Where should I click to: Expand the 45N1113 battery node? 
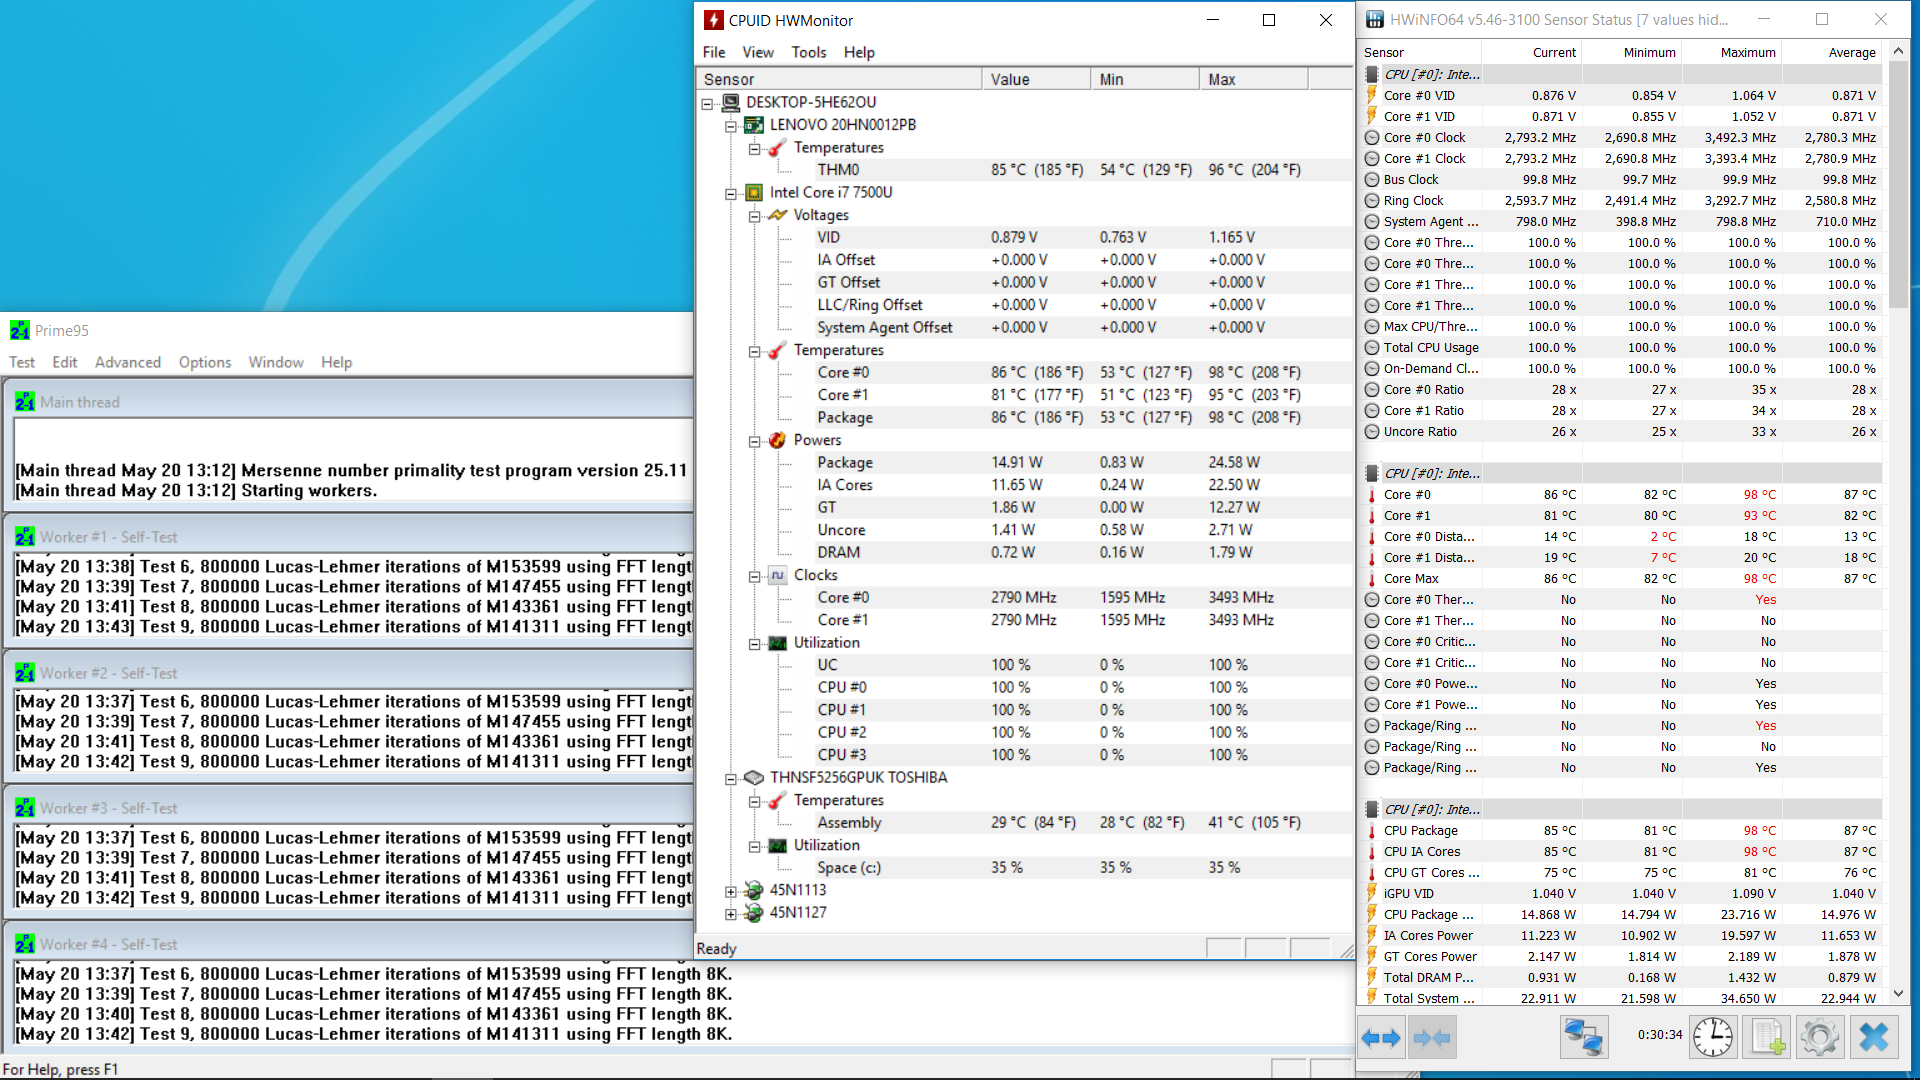pyautogui.click(x=731, y=891)
